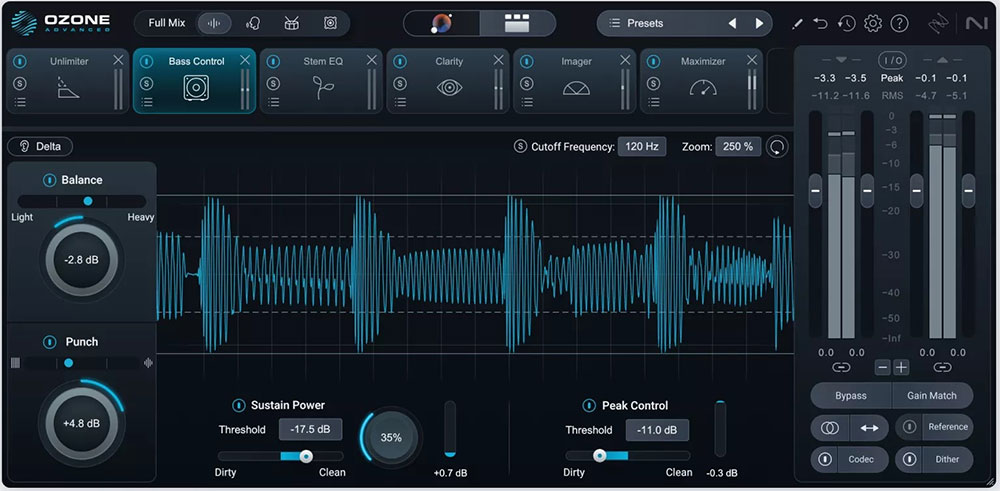Click the Codec button
The image size is (1000, 491).
[x=860, y=459]
